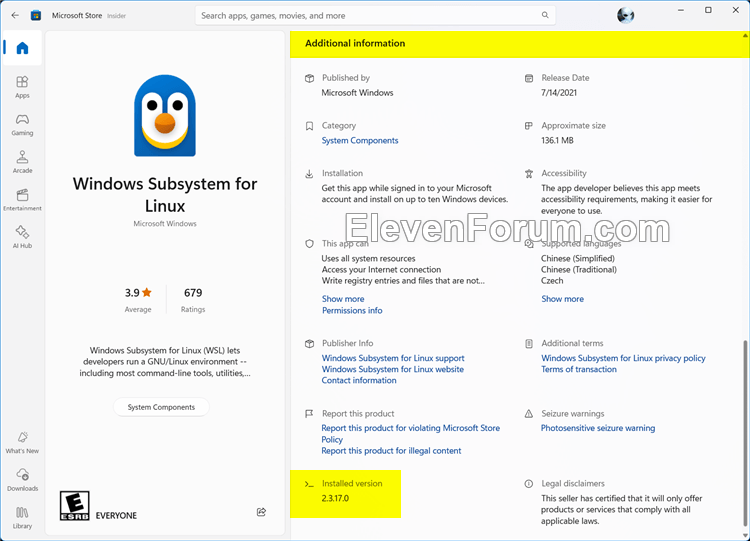Click the ESRB Everyone rating badge
The height and width of the screenshot is (541, 750).
point(75,506)
